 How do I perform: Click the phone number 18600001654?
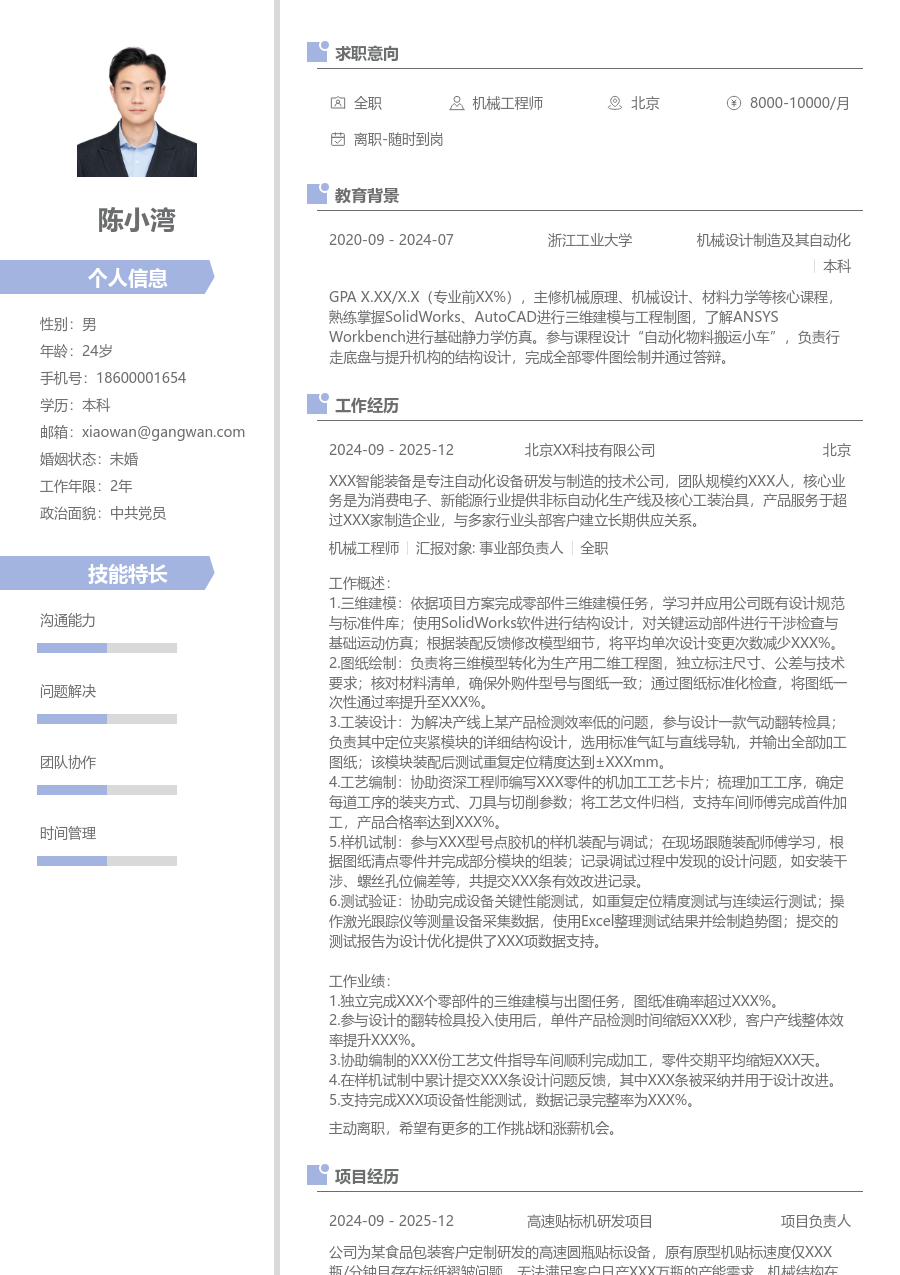pyautogui.click(x=141, y=378)
